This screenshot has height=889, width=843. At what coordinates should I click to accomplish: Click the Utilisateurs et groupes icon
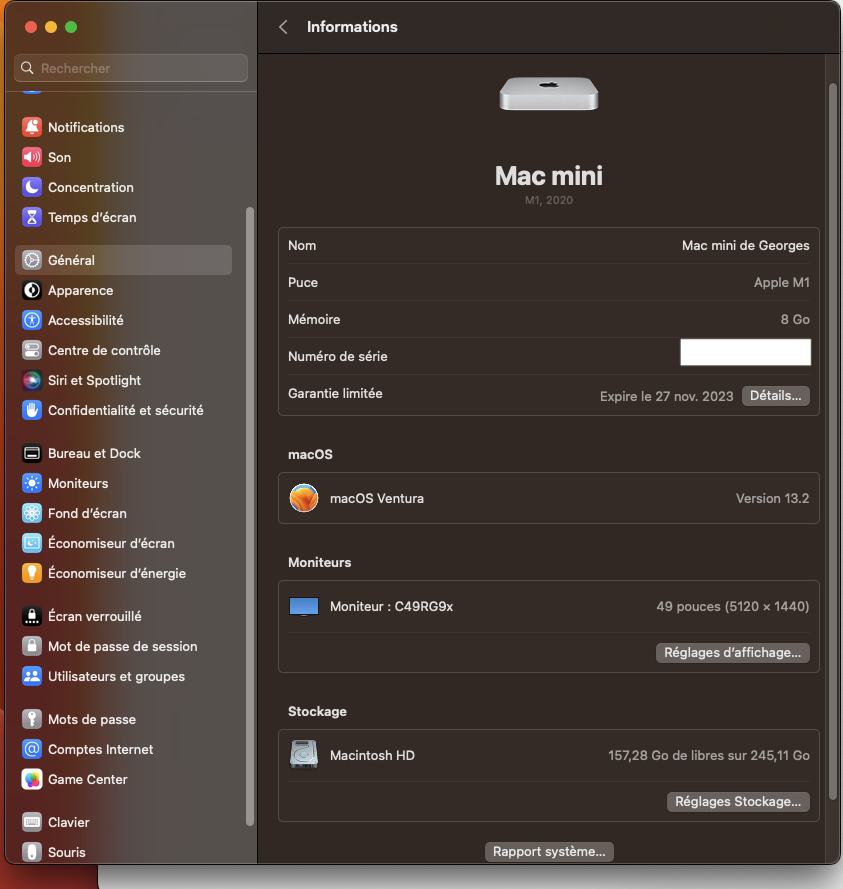pos(32,676)
